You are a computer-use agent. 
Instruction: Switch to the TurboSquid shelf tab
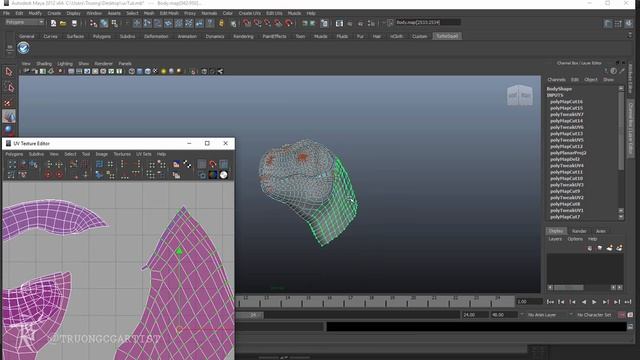click(x=447, y=36)
